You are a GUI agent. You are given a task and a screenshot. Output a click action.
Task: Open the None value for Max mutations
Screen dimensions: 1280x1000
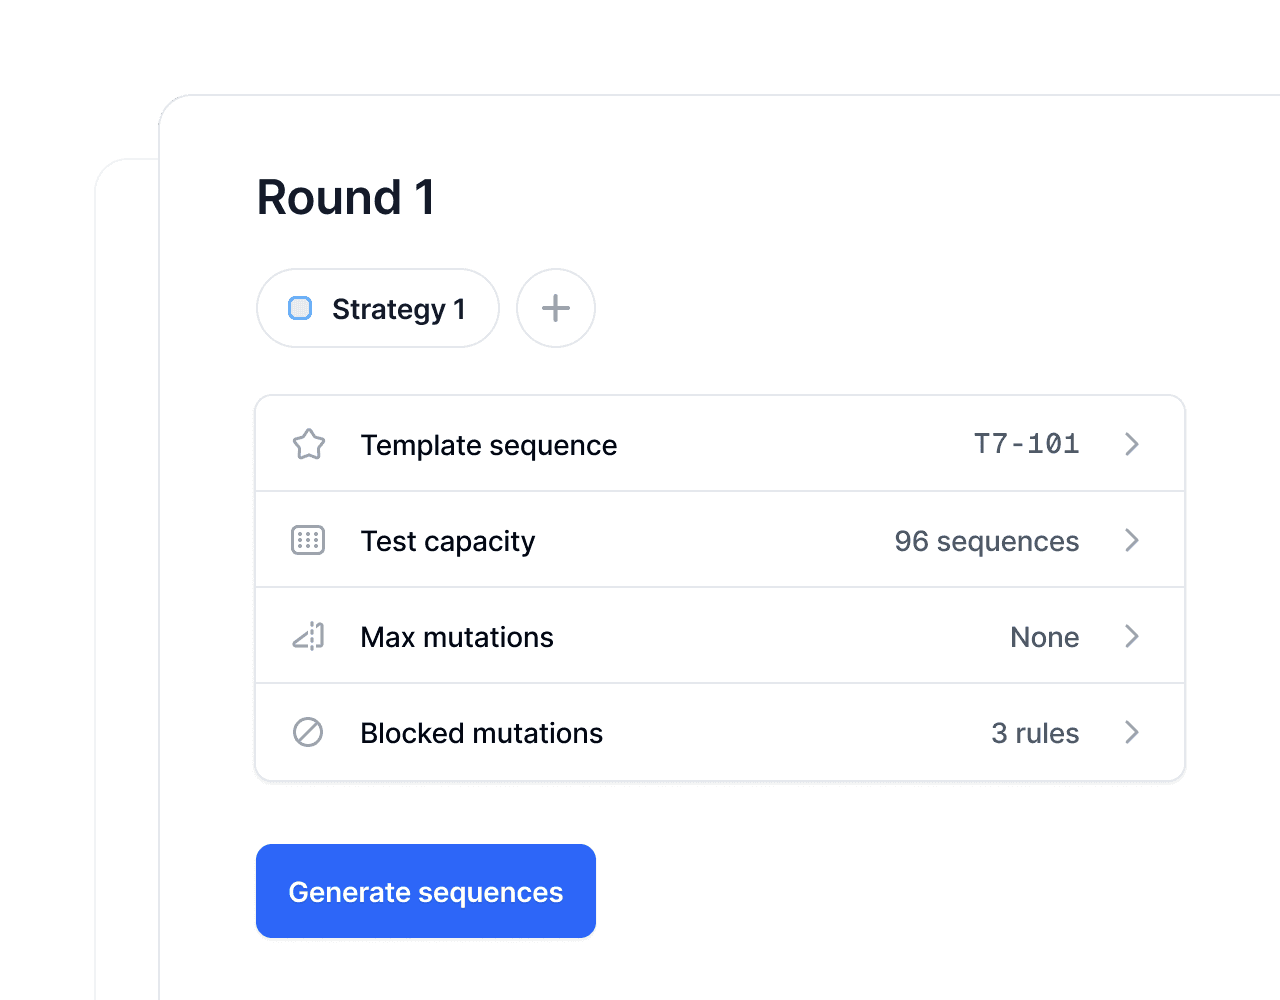click(1045, 637)
